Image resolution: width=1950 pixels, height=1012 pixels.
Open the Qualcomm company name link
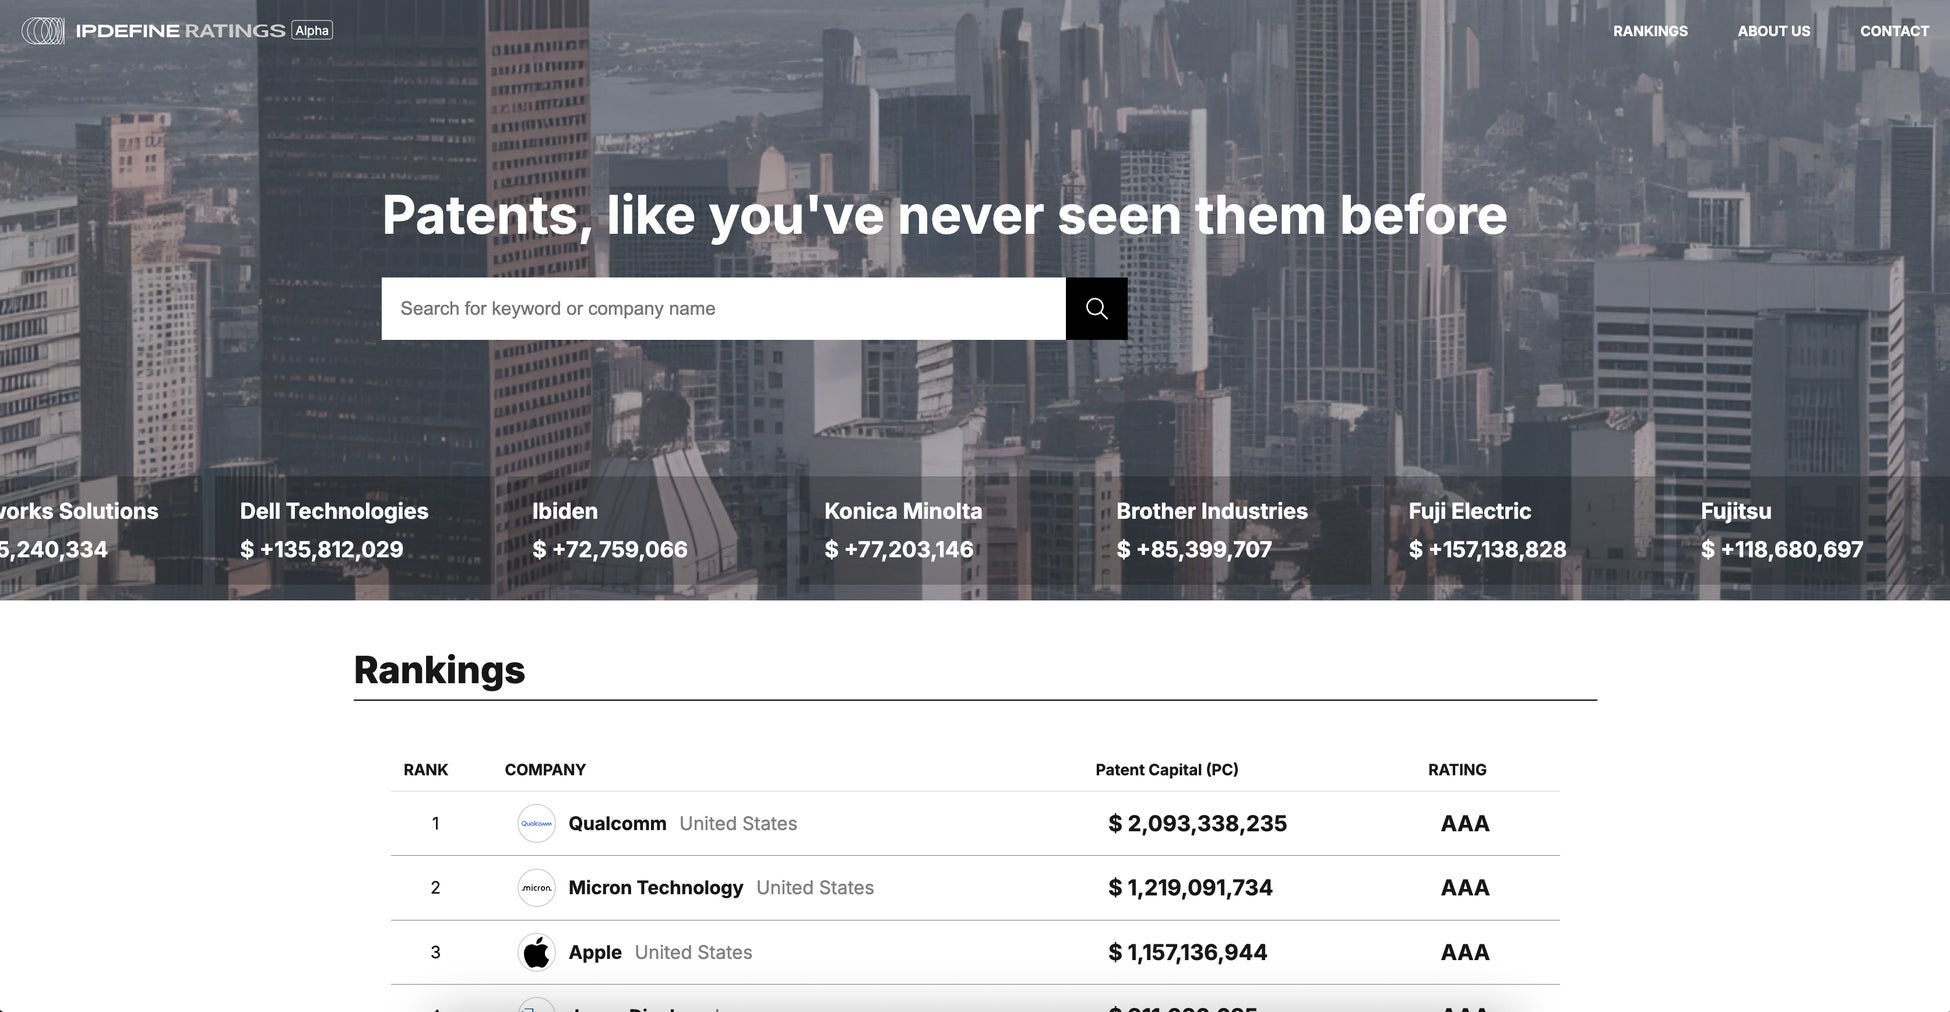pos(617,824)
